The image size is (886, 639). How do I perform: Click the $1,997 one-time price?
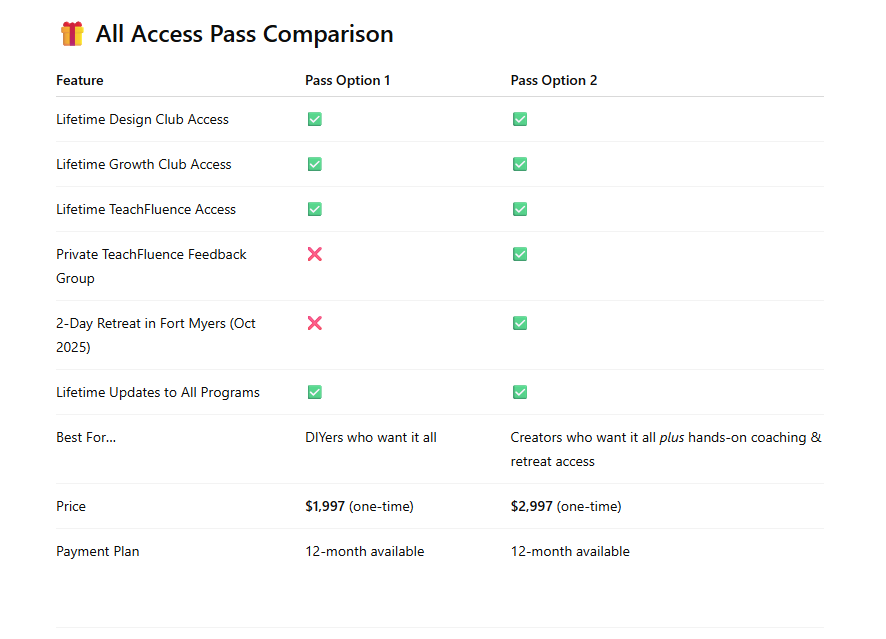(x=359, y=506)
